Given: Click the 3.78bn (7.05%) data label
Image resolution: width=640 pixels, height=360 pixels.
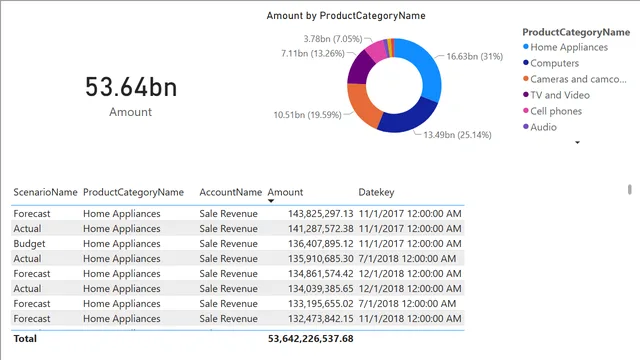Looking at the screenshot, I should click(x=333, y=39).
